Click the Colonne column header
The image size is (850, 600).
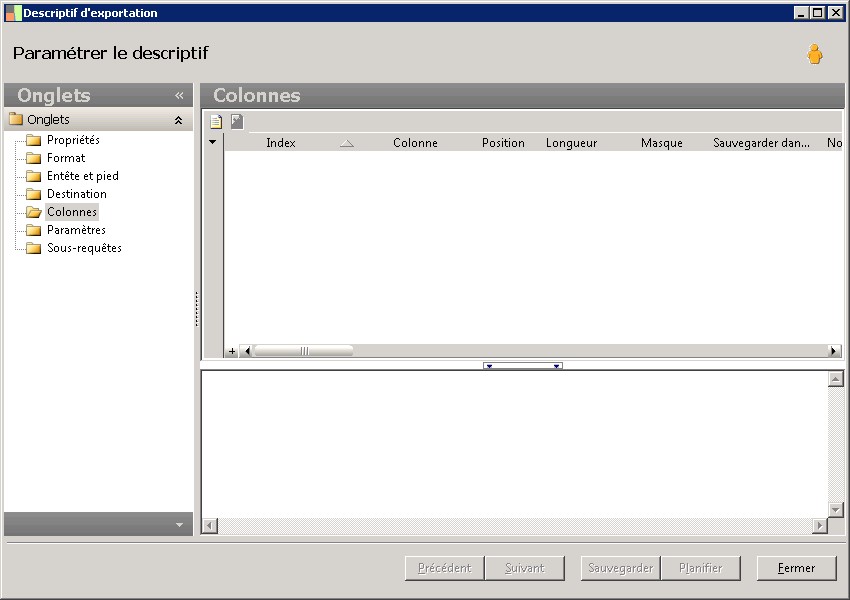click(415, 143)
